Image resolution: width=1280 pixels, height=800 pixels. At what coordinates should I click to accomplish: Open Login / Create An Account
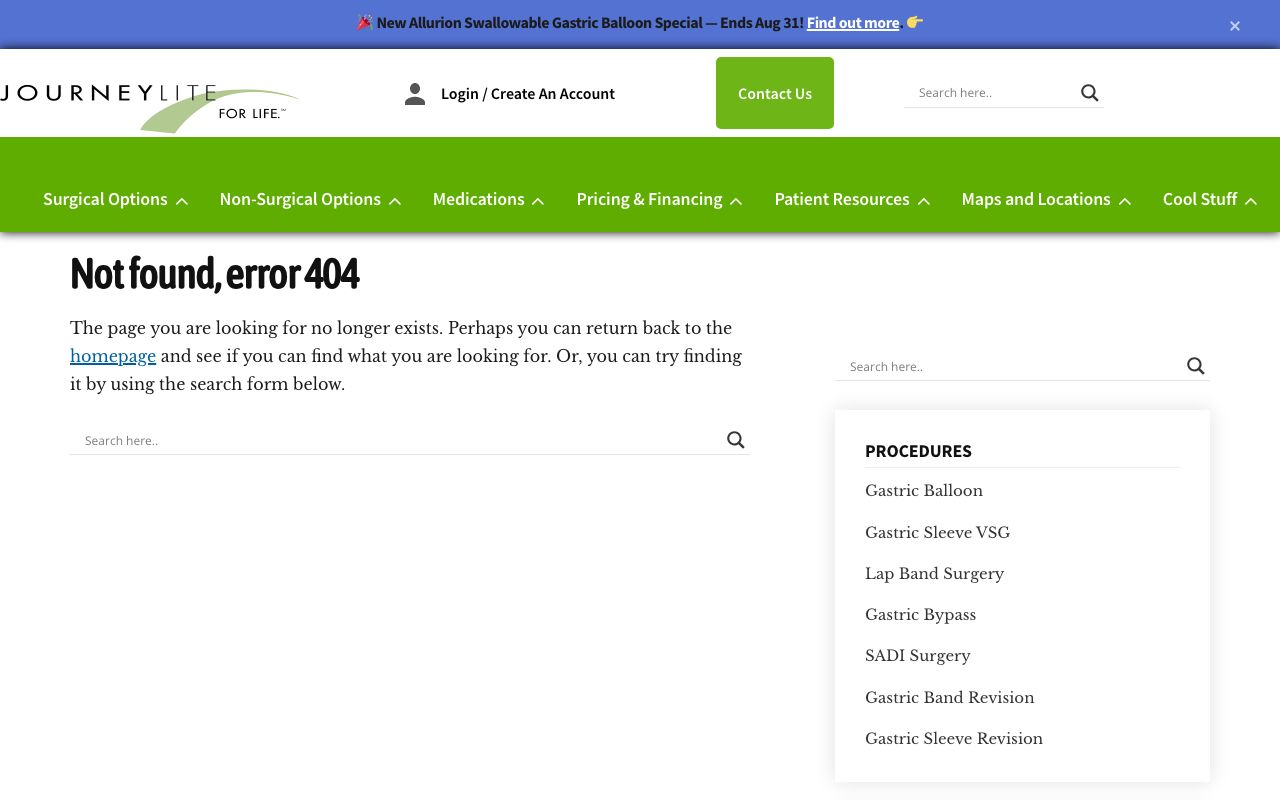[527, 94]
